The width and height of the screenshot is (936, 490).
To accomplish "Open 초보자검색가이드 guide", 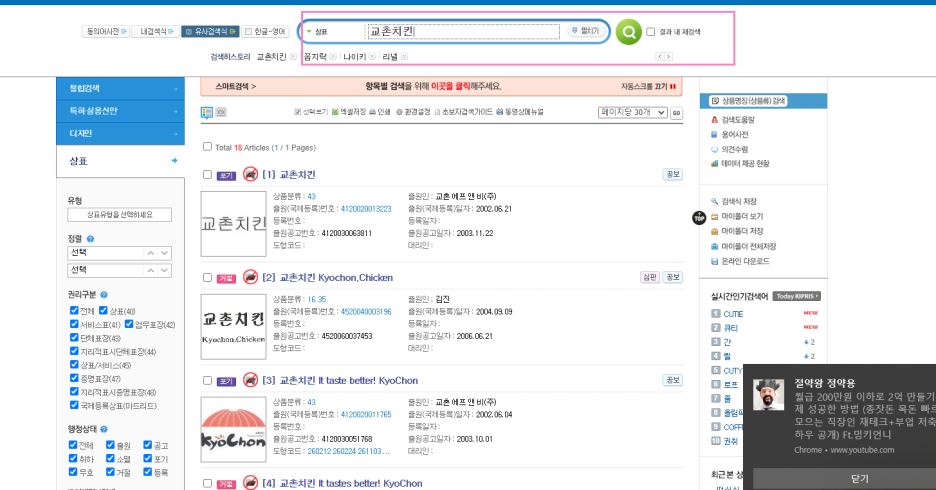I will pos(463,112).
